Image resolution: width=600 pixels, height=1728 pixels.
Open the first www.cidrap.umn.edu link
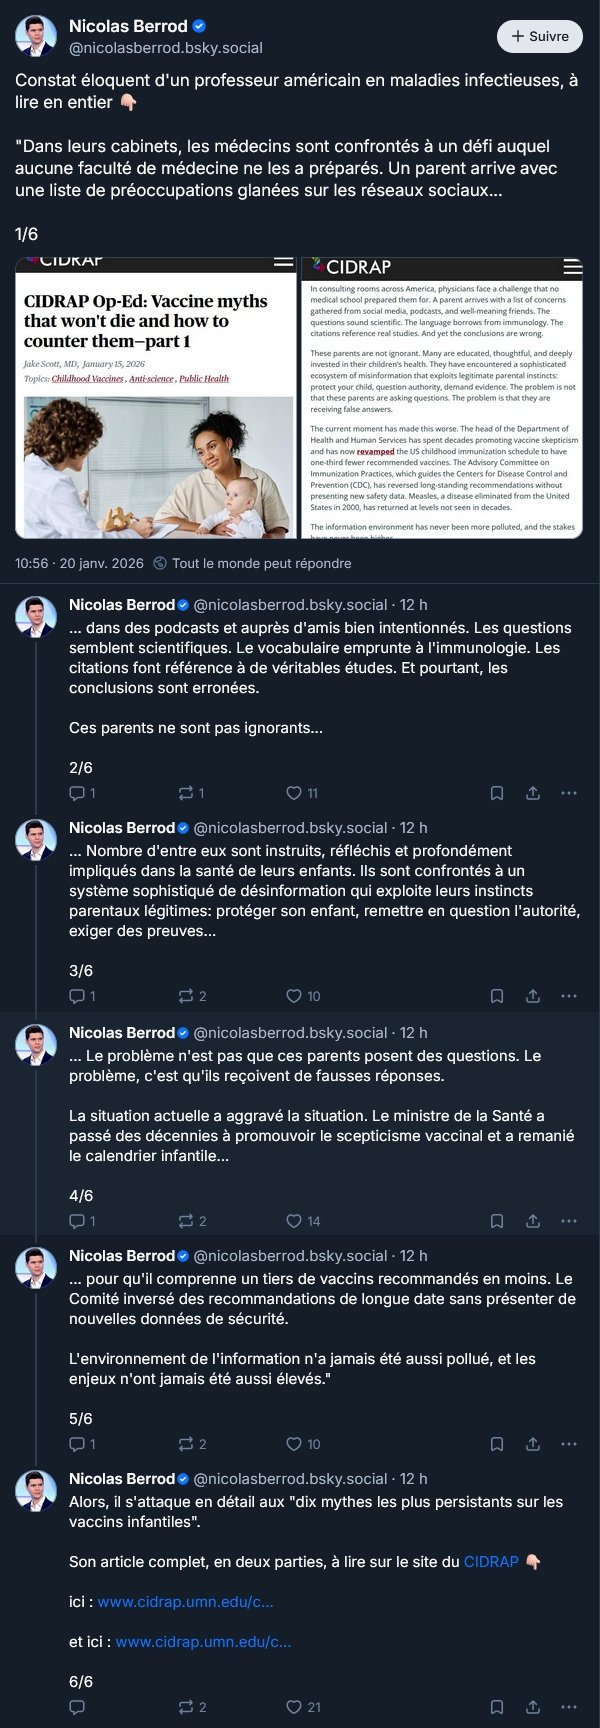click(185, 1601)
